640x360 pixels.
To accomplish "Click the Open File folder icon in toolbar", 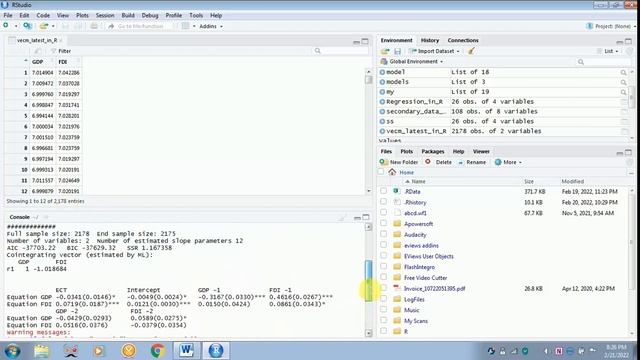I will [44, 26].
